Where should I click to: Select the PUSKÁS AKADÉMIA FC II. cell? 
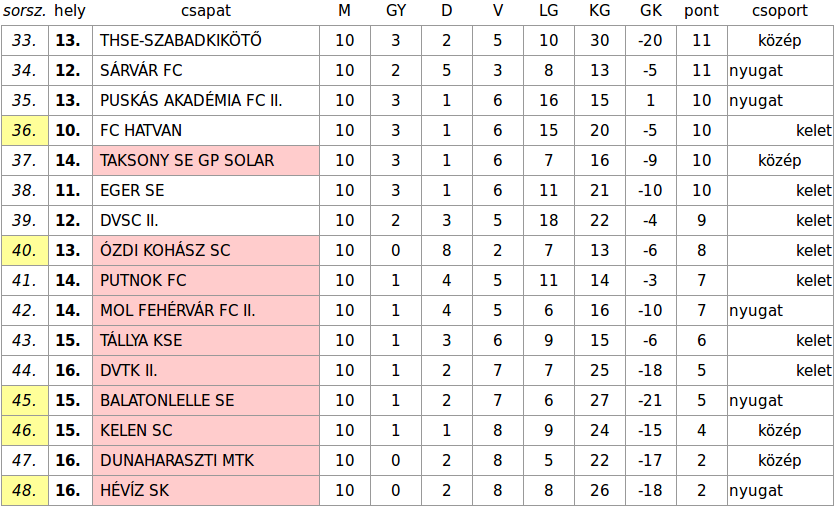coord(206,100)
